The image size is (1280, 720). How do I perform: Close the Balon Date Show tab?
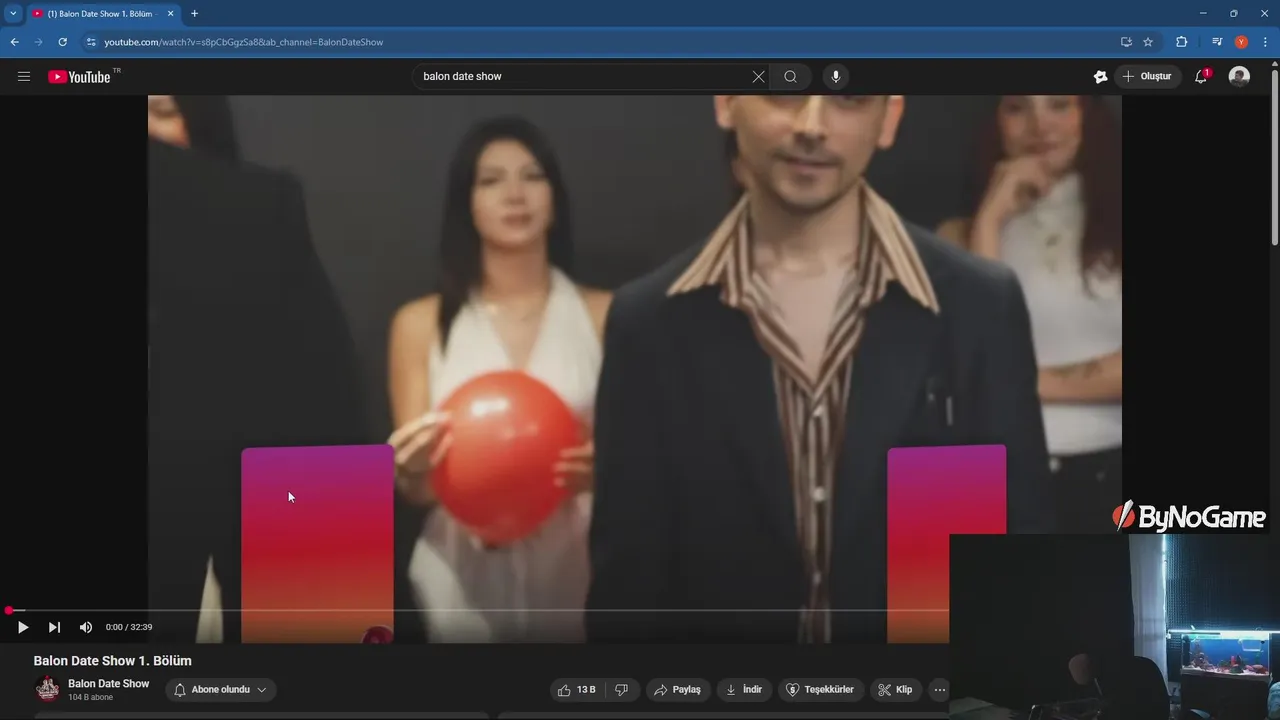171,14
